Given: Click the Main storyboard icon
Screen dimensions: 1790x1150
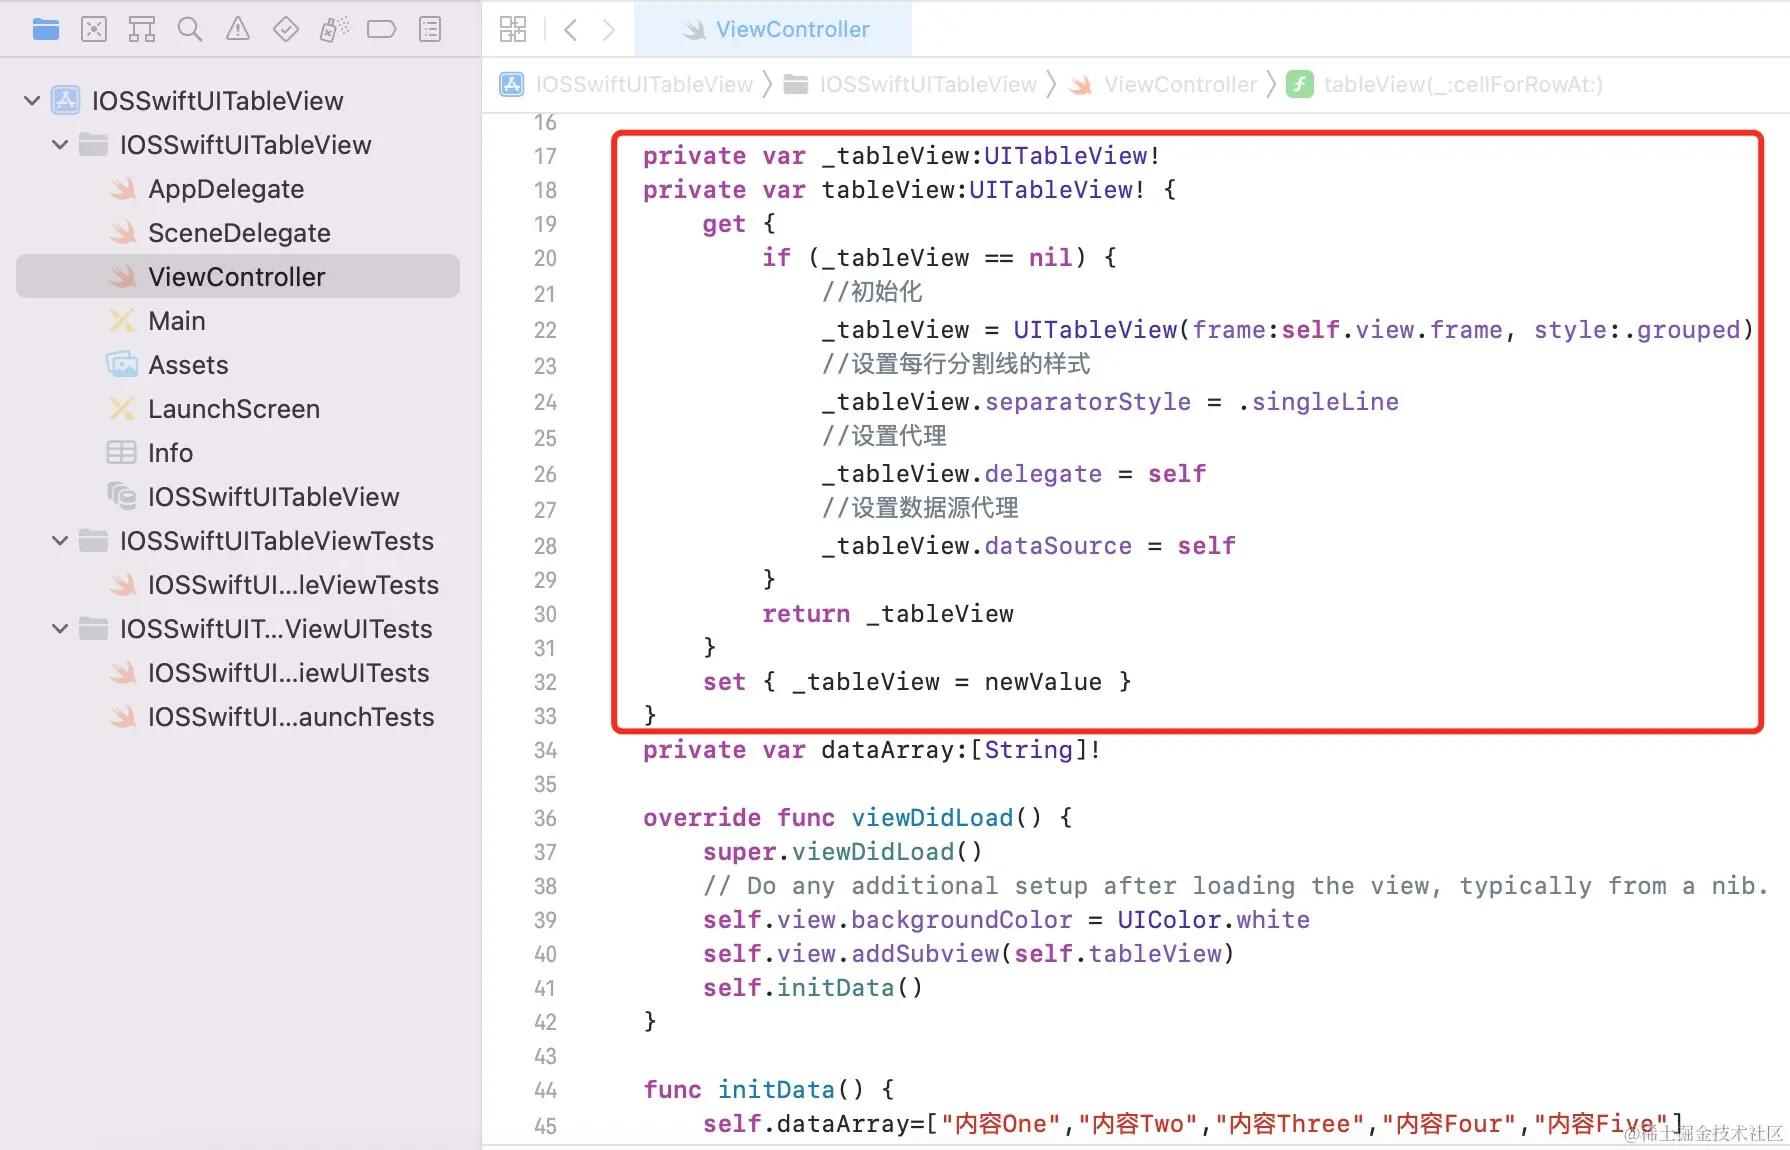Looking at the screenshot, I should click(x=122, y=321).
